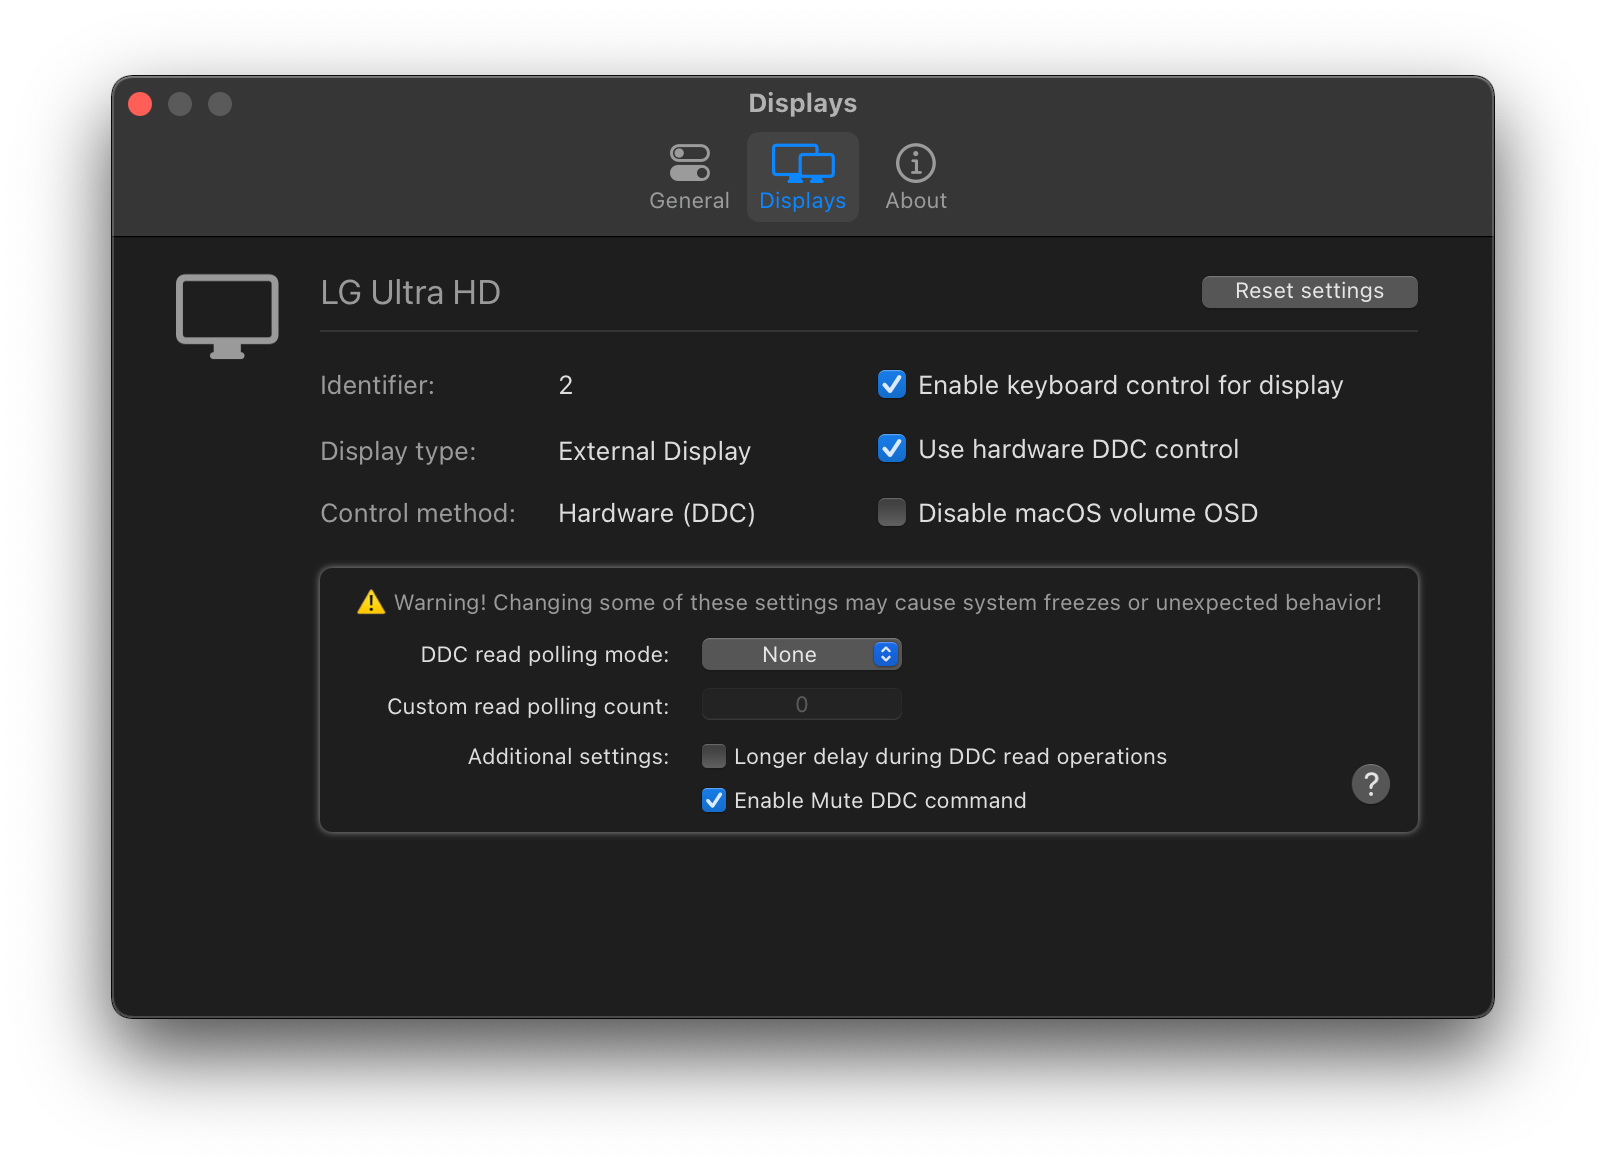Open the General preferences pane icon
This screenshot has width=1606, height=1166.
point(689,161)
